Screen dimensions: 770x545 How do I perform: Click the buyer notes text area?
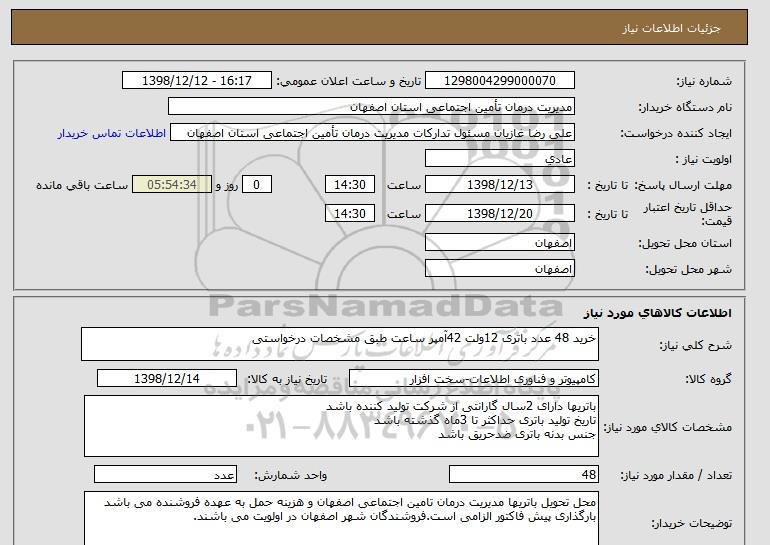[x=341, y=518]
